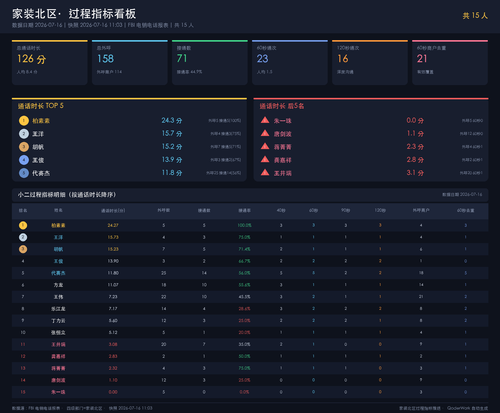This screenshot has height=413, width=500.
Task: Click the 24.3 分 value in the TOP 5 list
Action: click(x=172, y=120)
